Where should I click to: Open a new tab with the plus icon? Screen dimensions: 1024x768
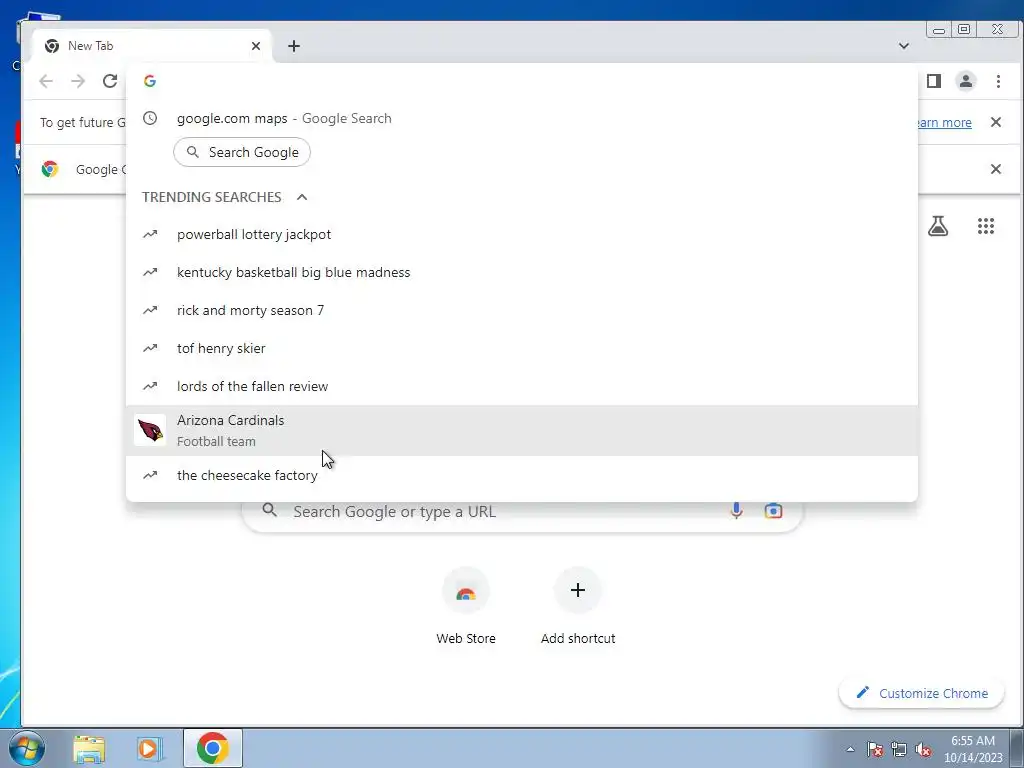click(x=294, y=46)
